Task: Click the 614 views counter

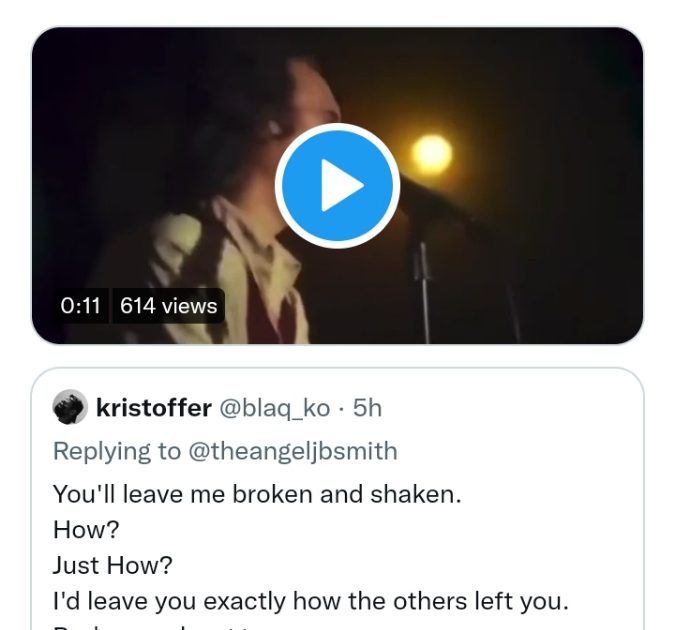Action: coord(168,306)
